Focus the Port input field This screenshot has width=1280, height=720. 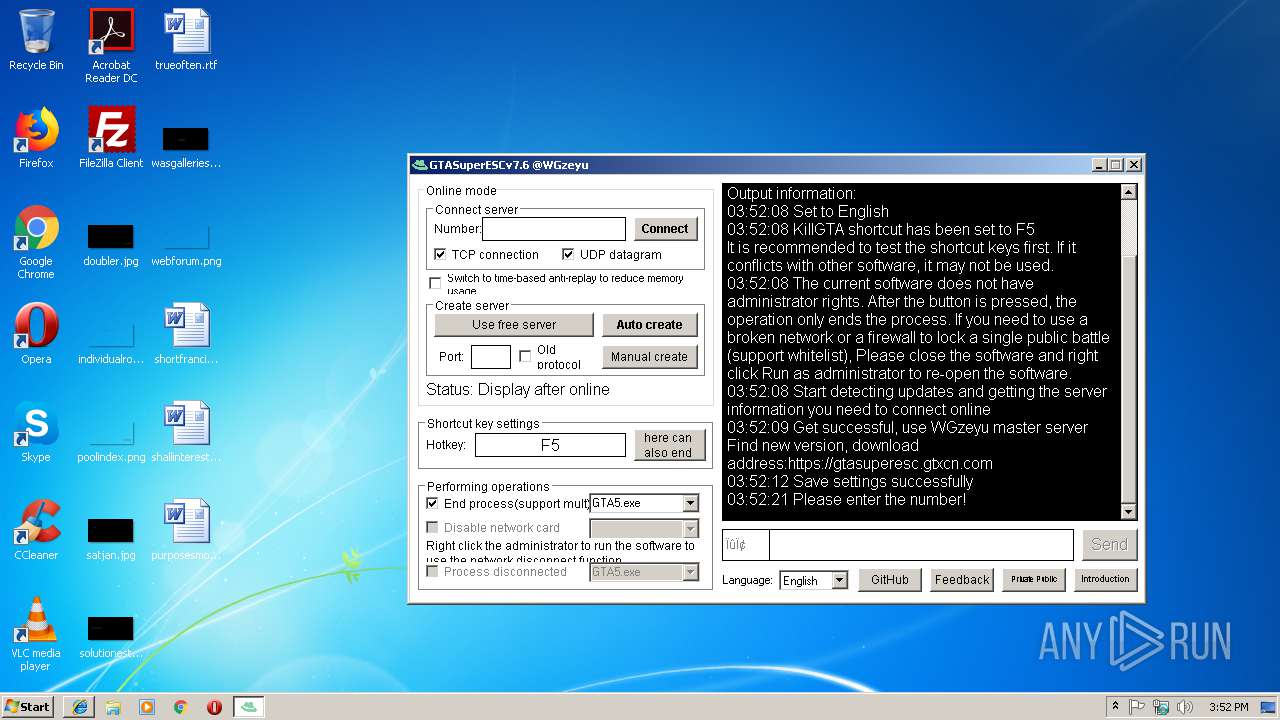(491, 357)
